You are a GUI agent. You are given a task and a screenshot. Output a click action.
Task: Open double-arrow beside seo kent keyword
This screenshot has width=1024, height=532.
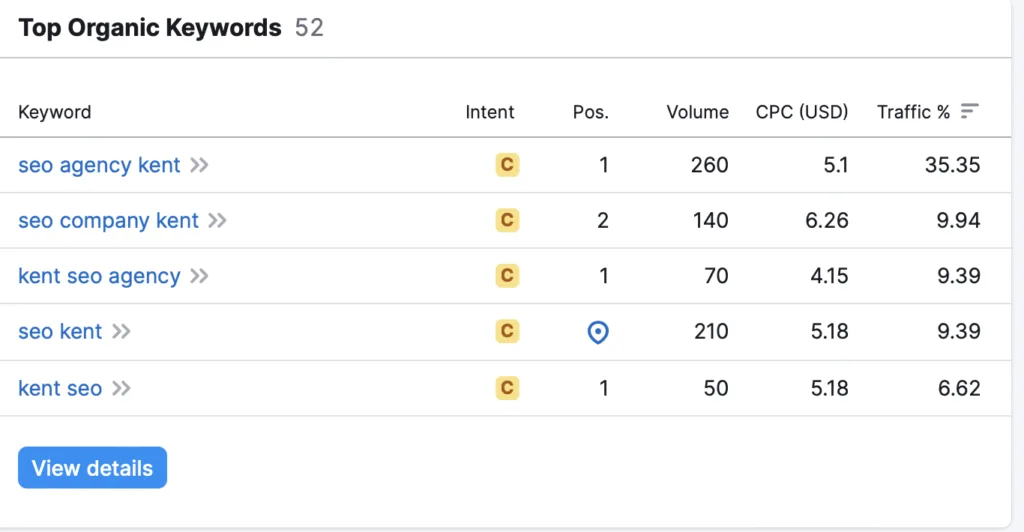(x=121, y=332)
